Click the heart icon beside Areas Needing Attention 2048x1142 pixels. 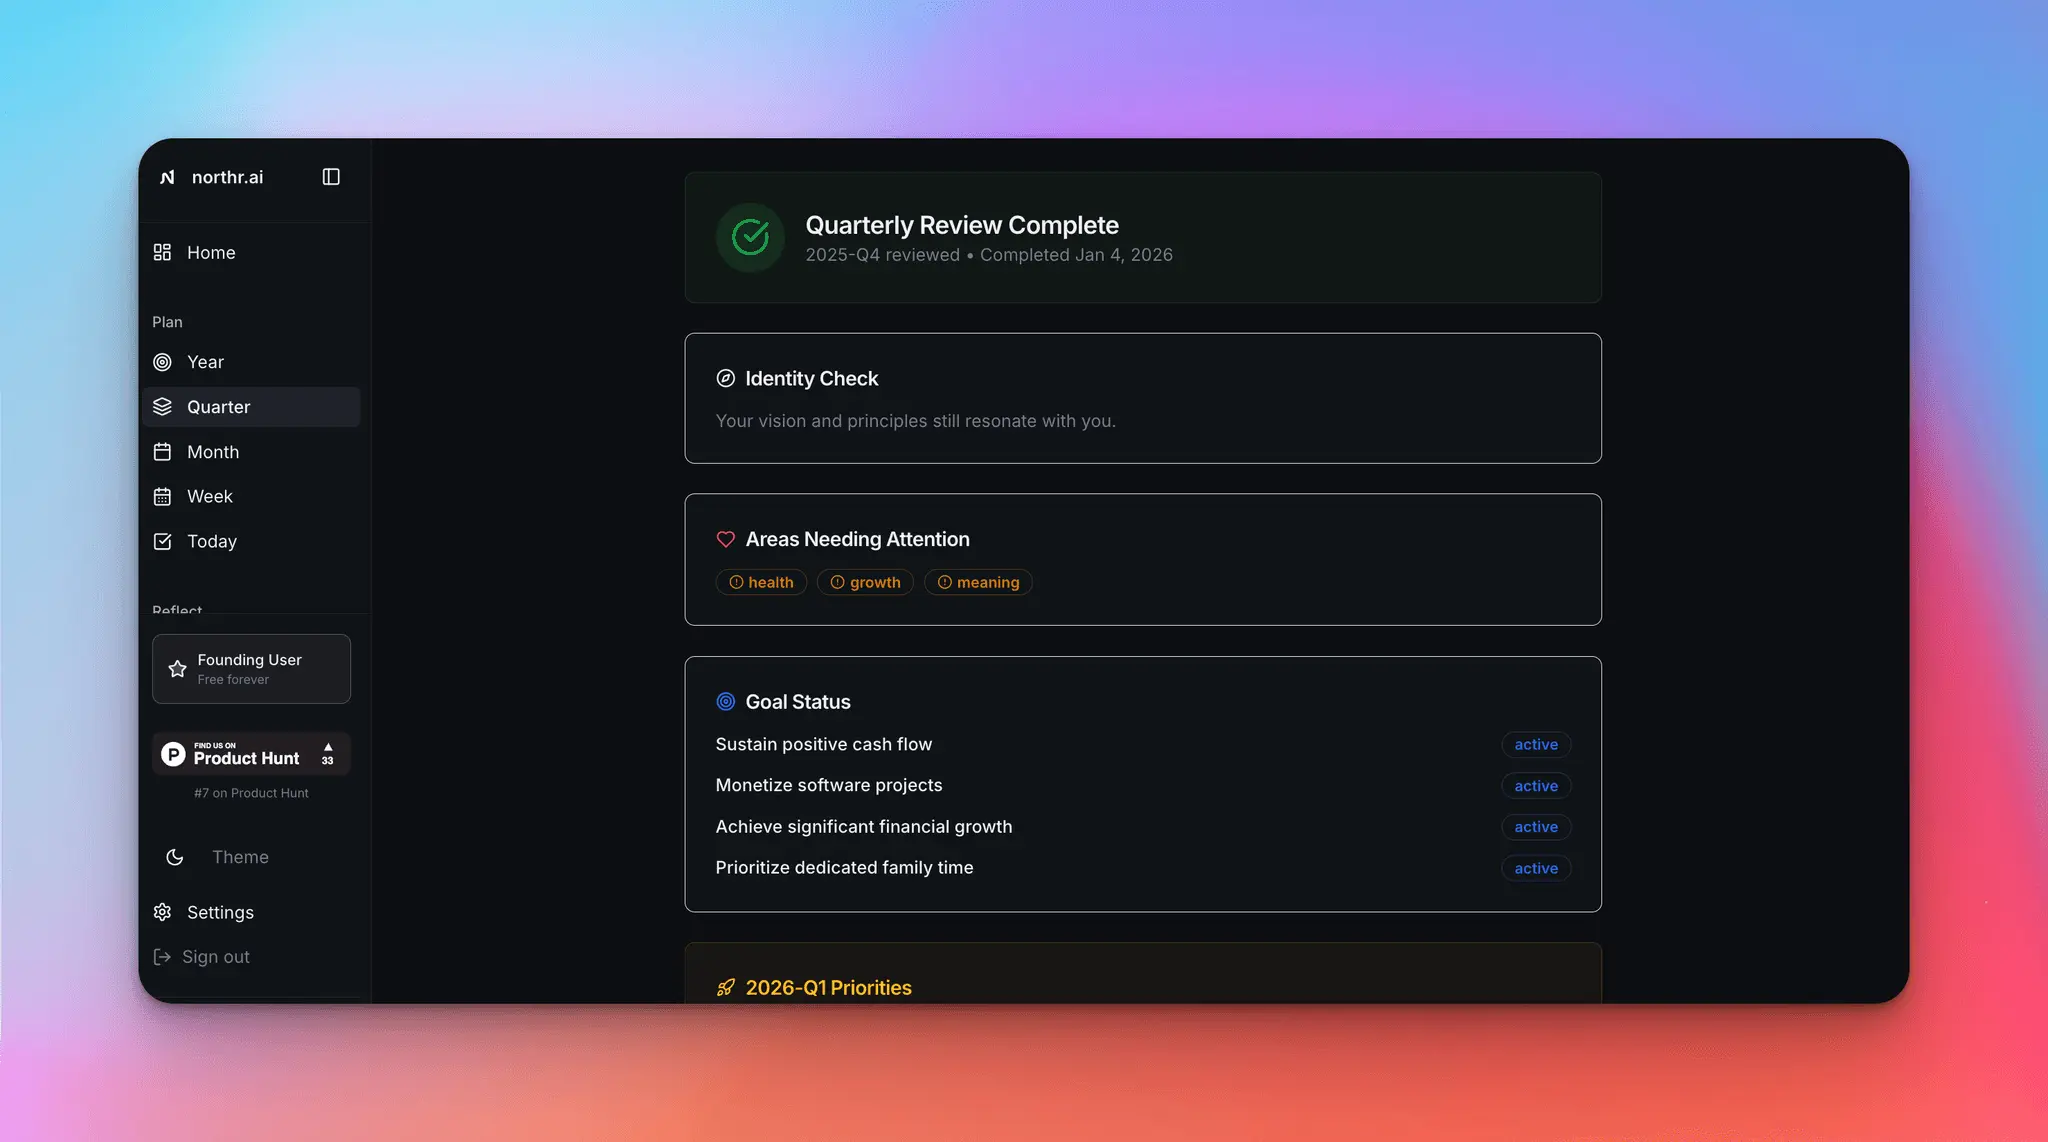726,539
